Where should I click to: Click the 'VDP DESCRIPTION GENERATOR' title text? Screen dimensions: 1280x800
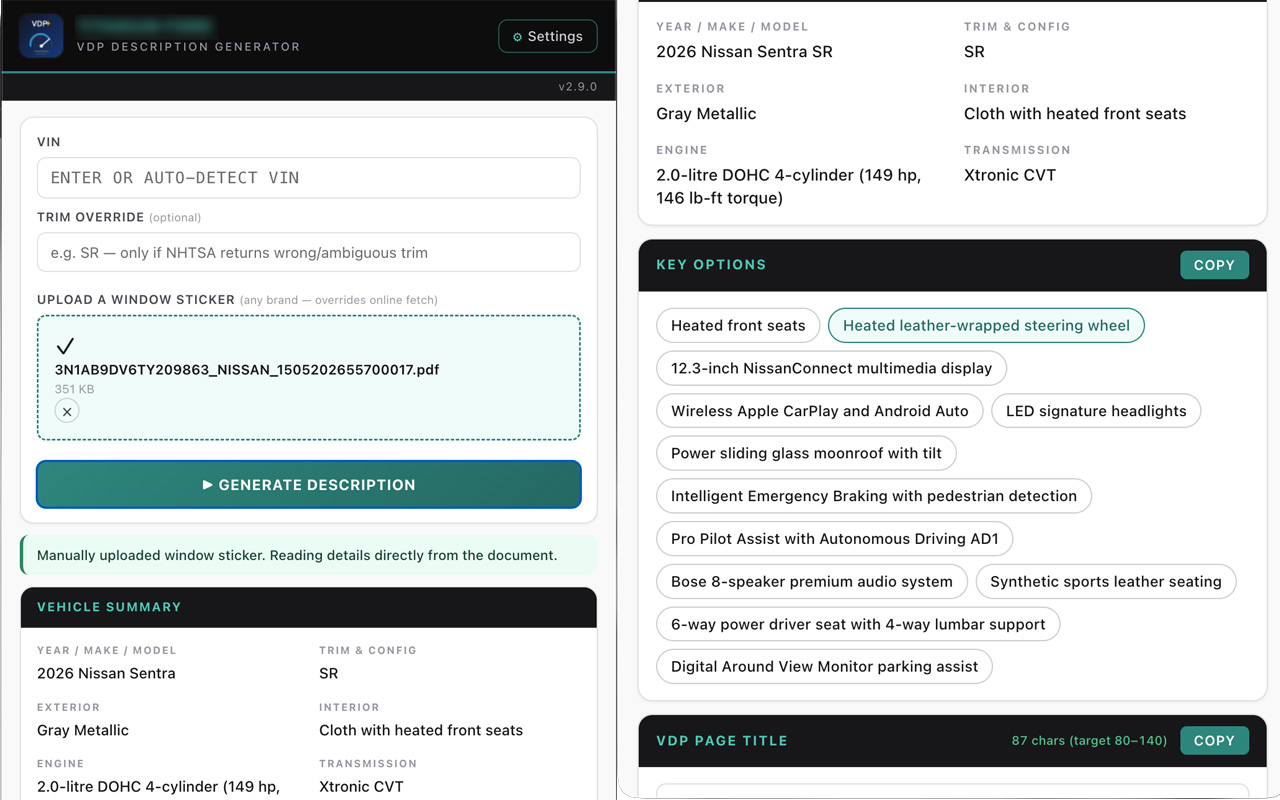(x=188, y=46)
